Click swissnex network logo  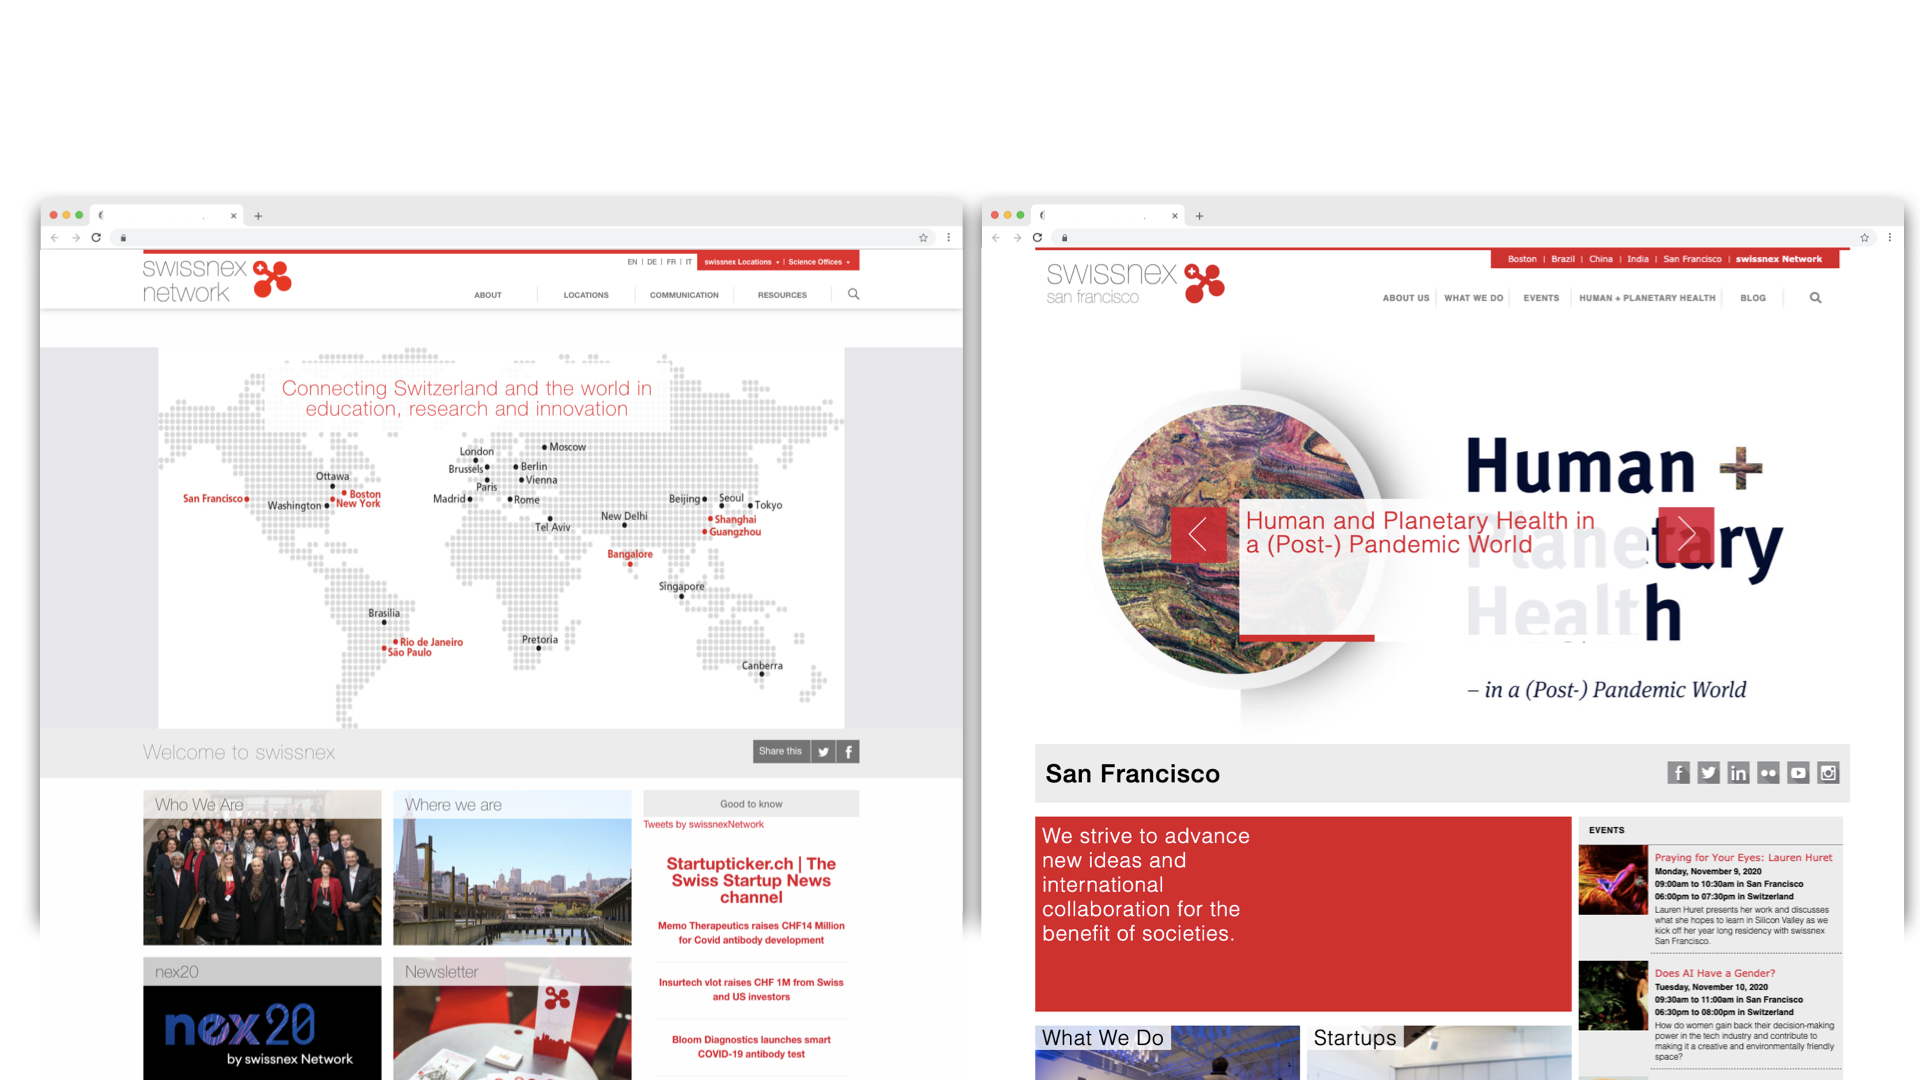point(217,280)
